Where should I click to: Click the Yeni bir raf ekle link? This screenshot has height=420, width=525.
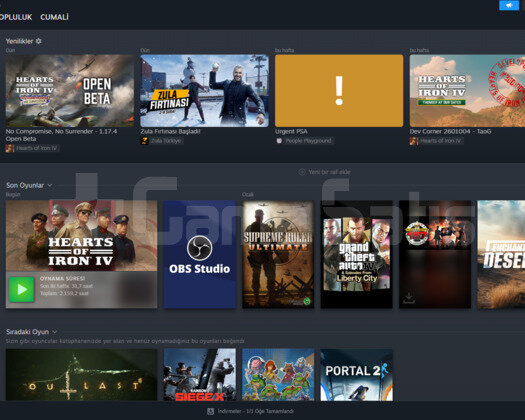[329, 172]
